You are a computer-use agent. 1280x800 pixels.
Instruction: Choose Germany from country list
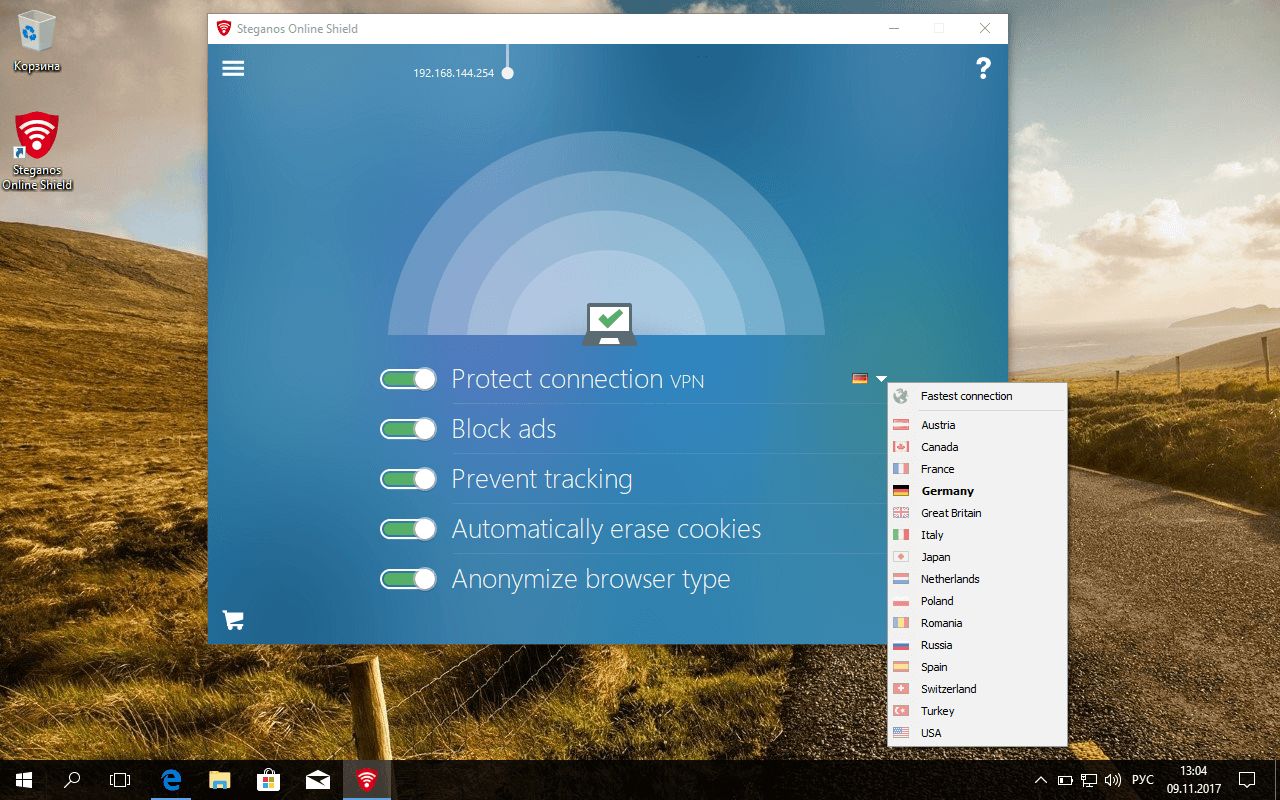977,491
